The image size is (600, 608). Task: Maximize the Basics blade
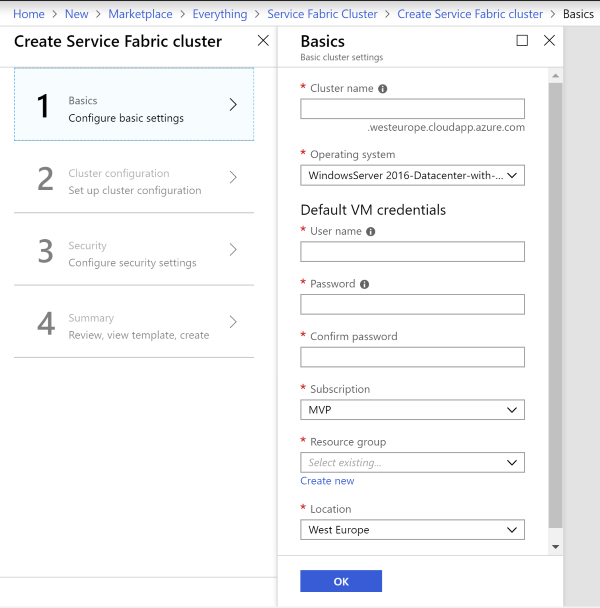point(522,41)
